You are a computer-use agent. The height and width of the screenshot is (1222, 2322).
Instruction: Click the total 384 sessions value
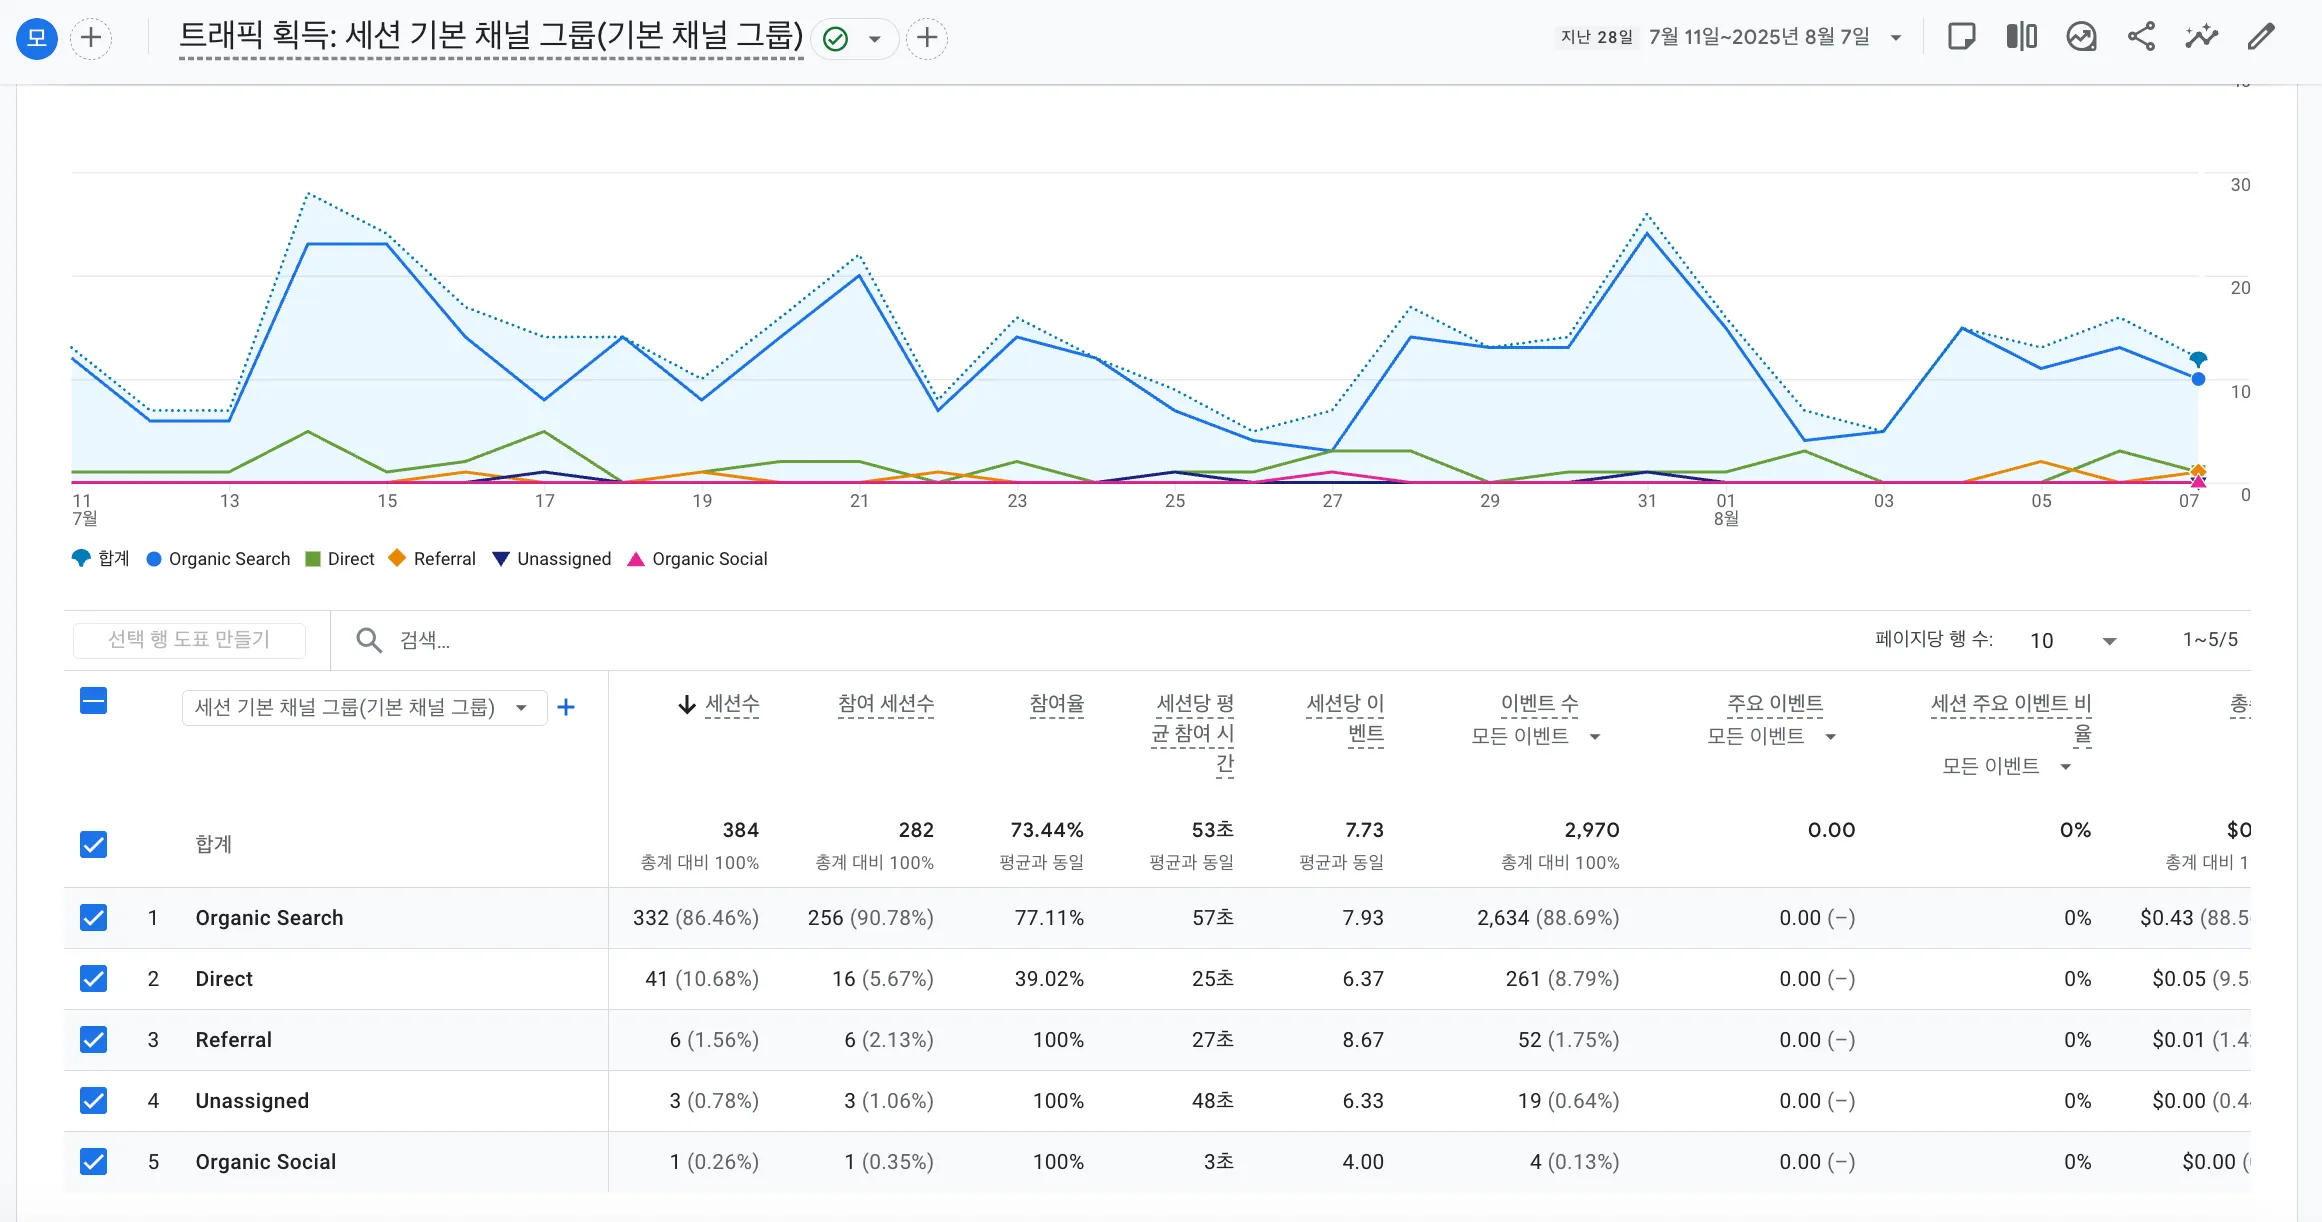point(740,830)
